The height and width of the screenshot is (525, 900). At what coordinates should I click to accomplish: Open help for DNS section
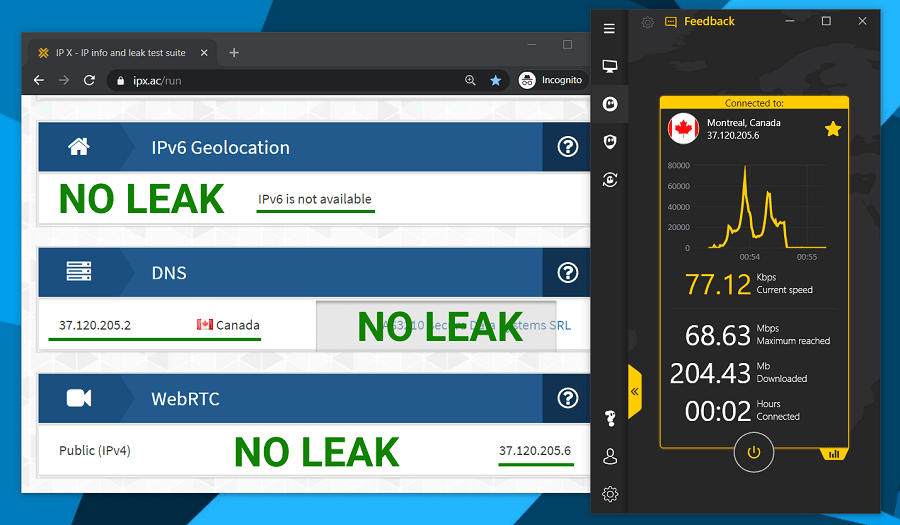(568, 273)
